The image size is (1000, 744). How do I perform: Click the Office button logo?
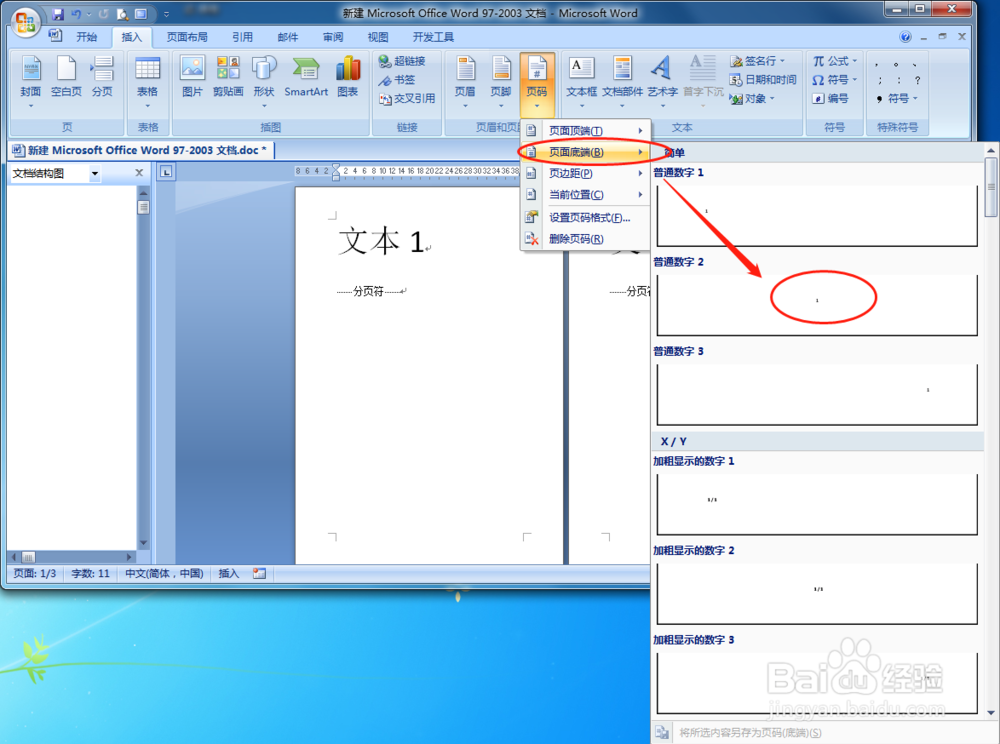pos(25,21)
